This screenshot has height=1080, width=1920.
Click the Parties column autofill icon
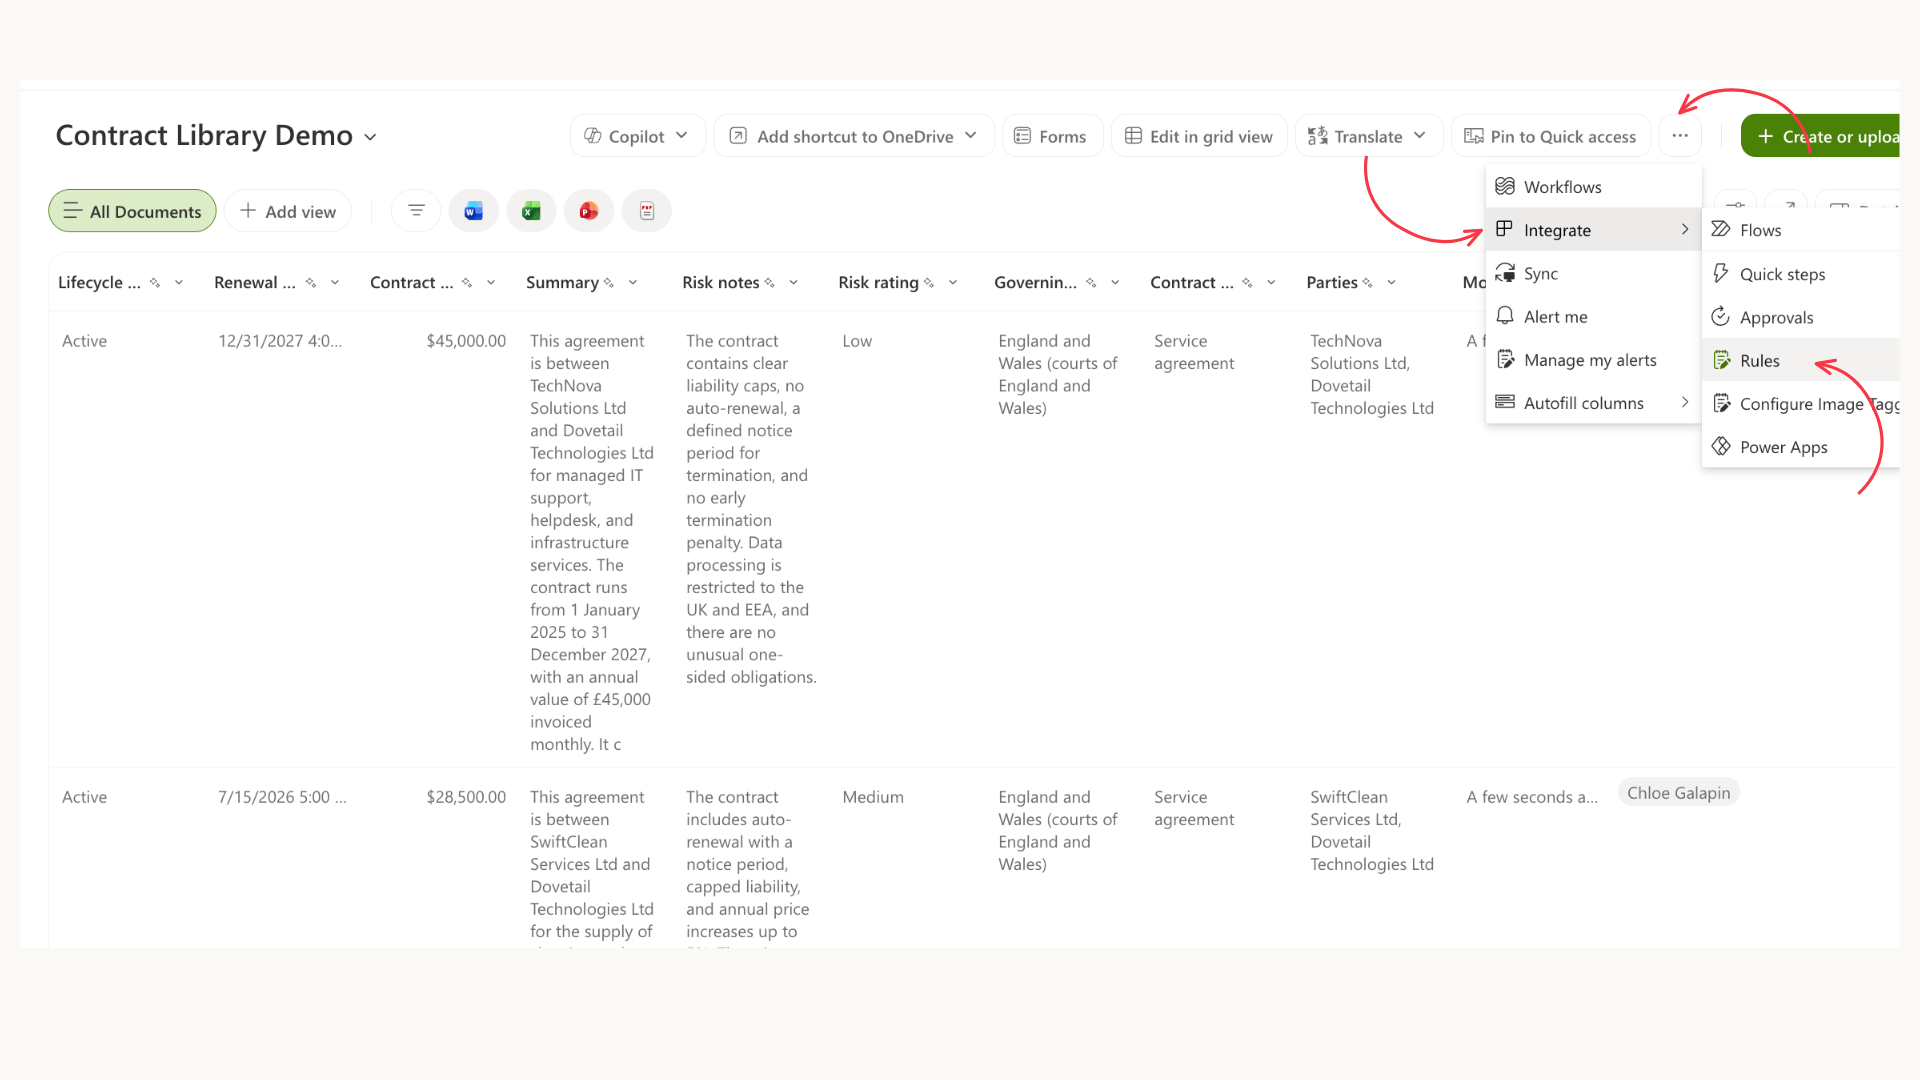click(x=1368, y=283)
